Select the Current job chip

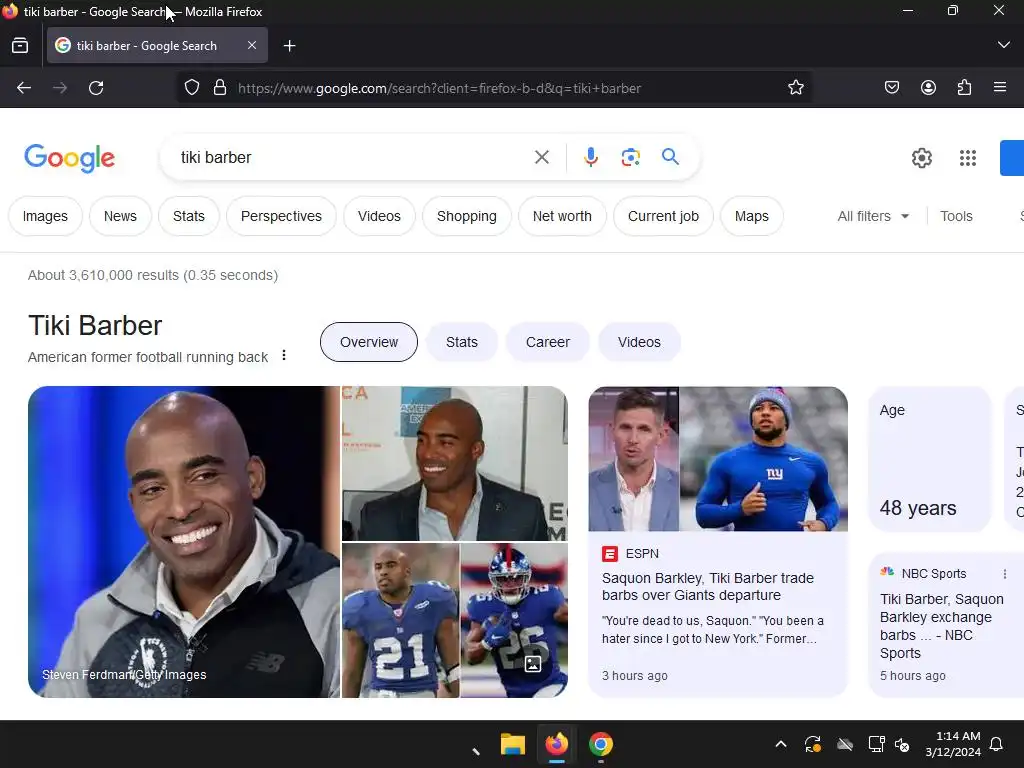point(664,216)
